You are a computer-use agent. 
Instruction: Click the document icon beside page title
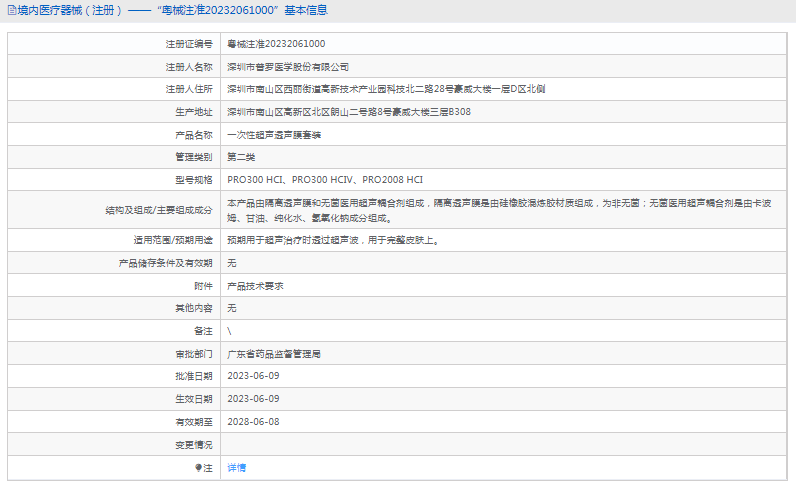[x=12, y=10]
